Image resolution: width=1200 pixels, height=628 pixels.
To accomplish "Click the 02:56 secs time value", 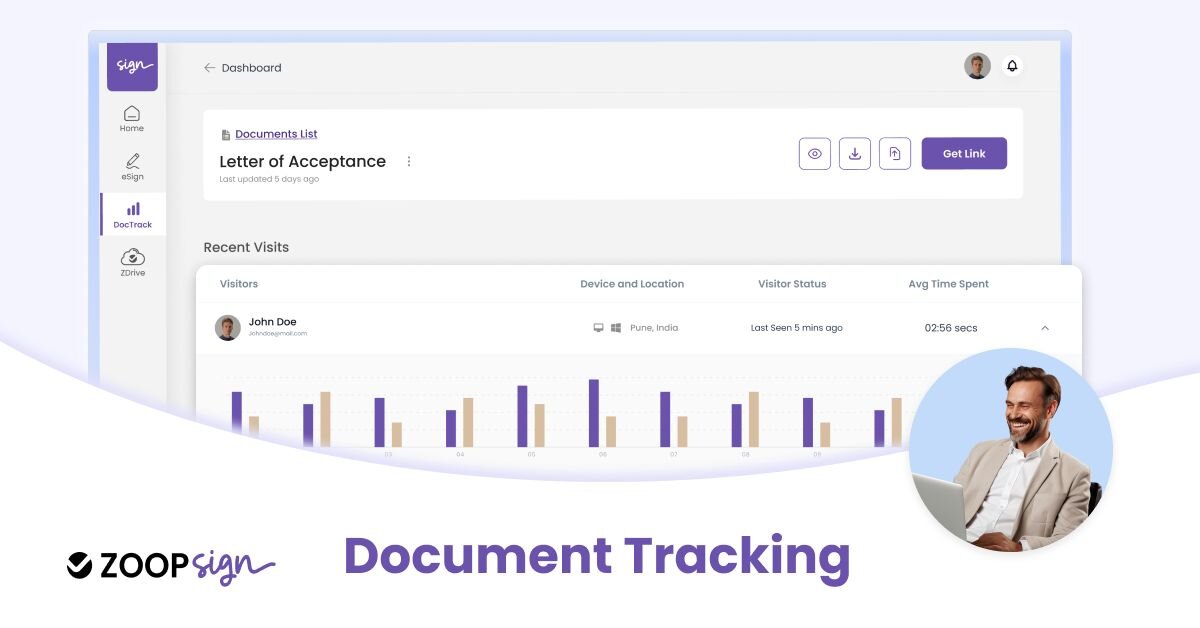I will click(951, 328).
